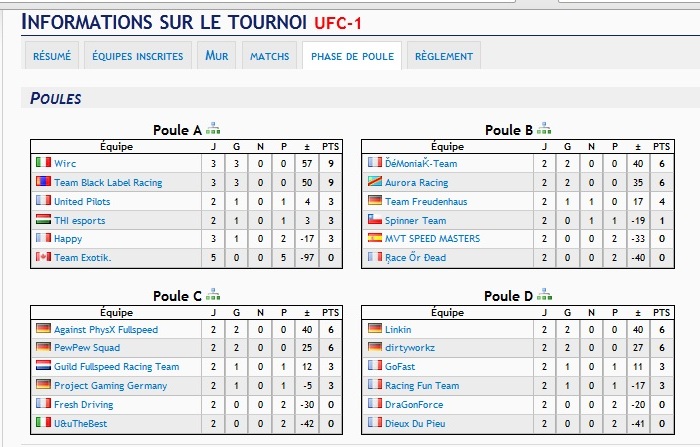Open the Règlement tab
The height and width of the screenshot is (447, 700).
tap(444, 56)
